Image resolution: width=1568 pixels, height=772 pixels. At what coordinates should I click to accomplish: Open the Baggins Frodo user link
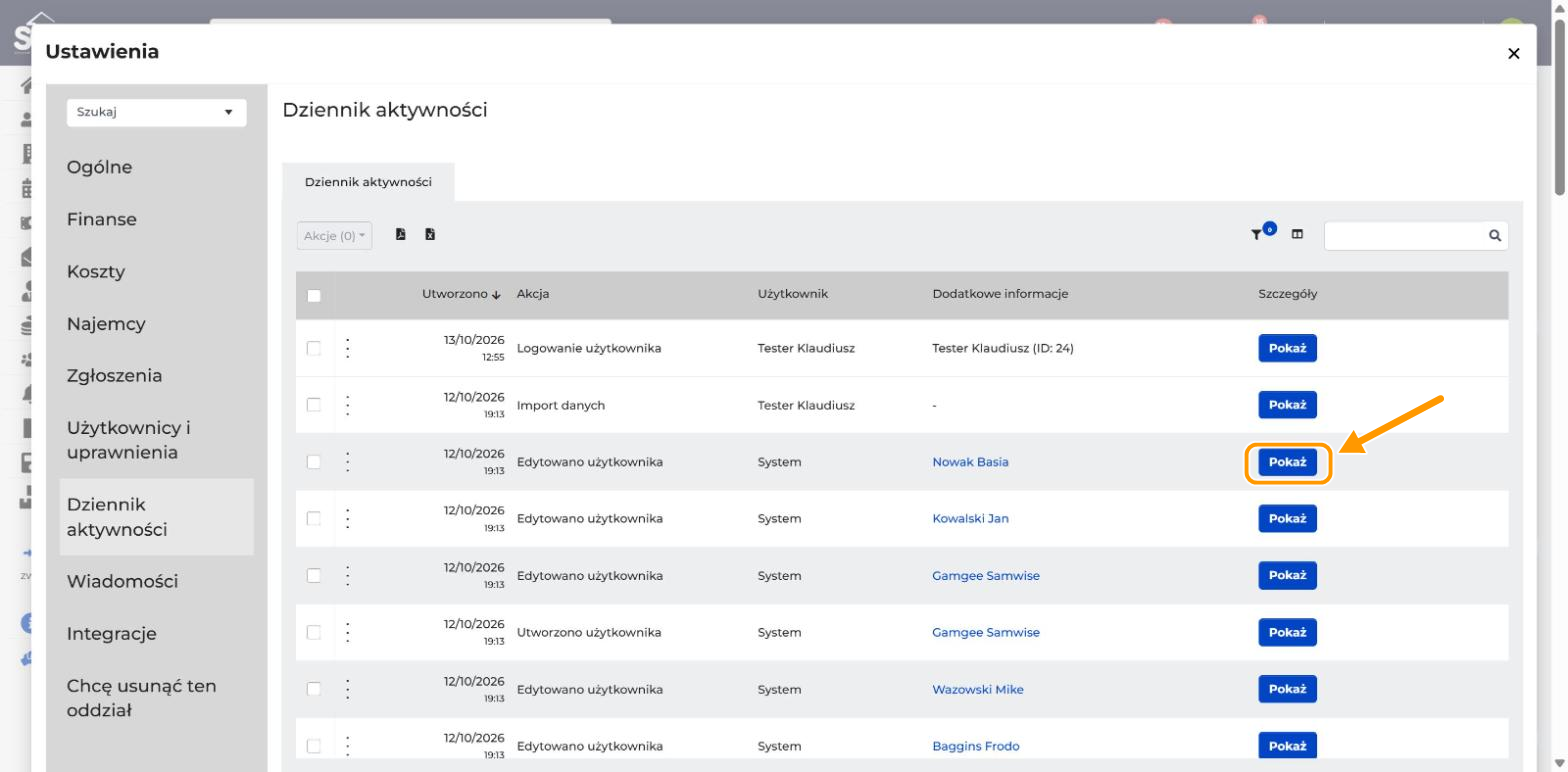975,747
